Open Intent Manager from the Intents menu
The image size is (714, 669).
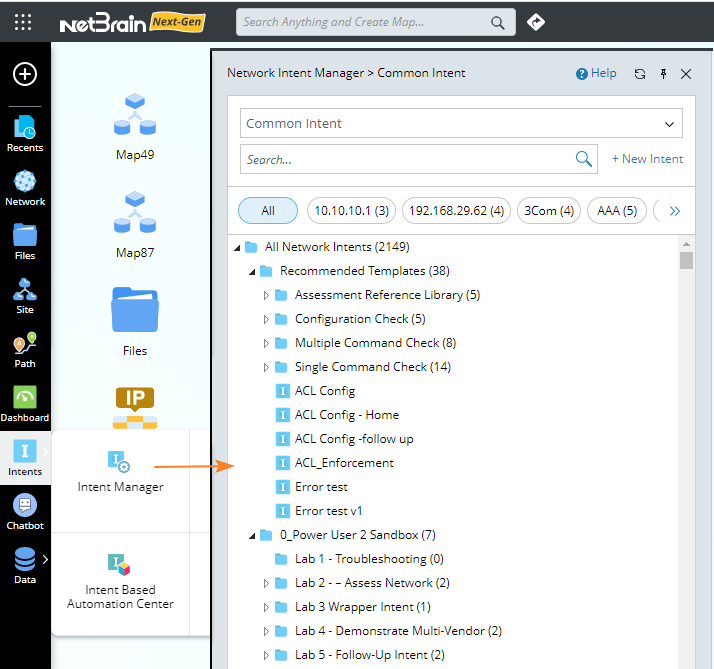pyautogui.click(x=120, y=471)
